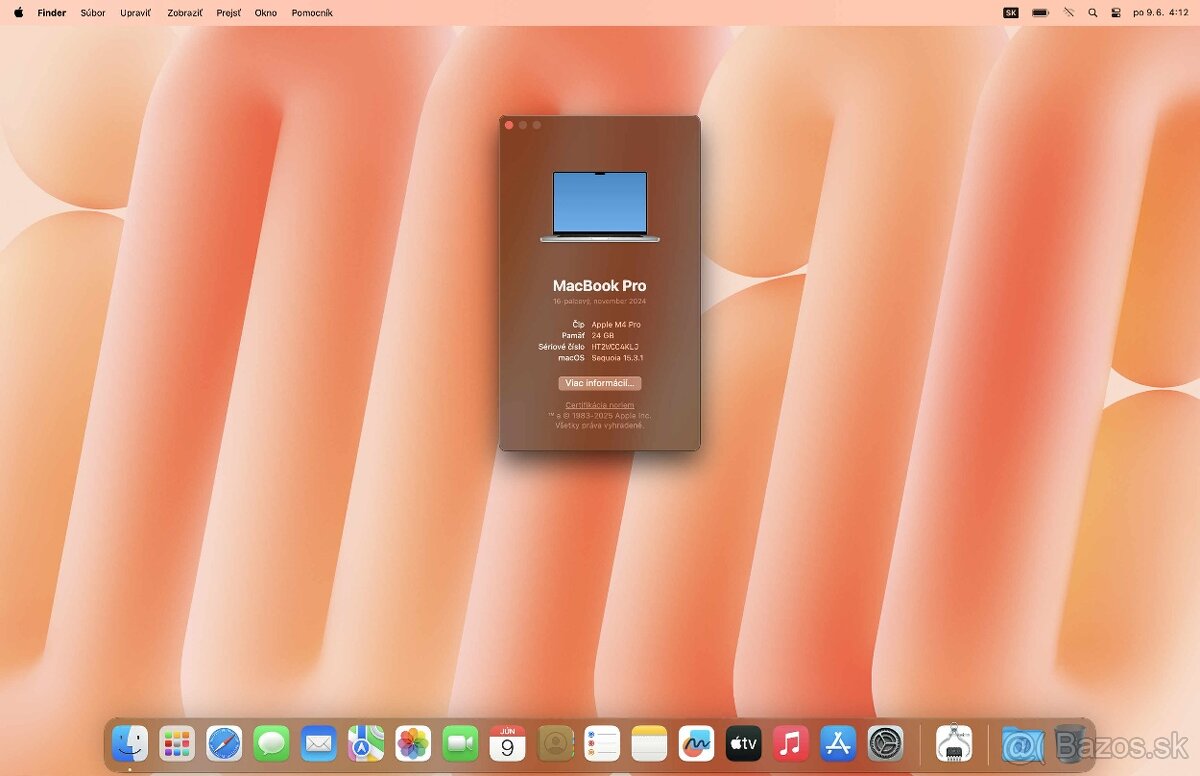The image size is (1200, 776).
Task: Switch keyboard layout via SK indicator
Action: tap(1010, 12)
